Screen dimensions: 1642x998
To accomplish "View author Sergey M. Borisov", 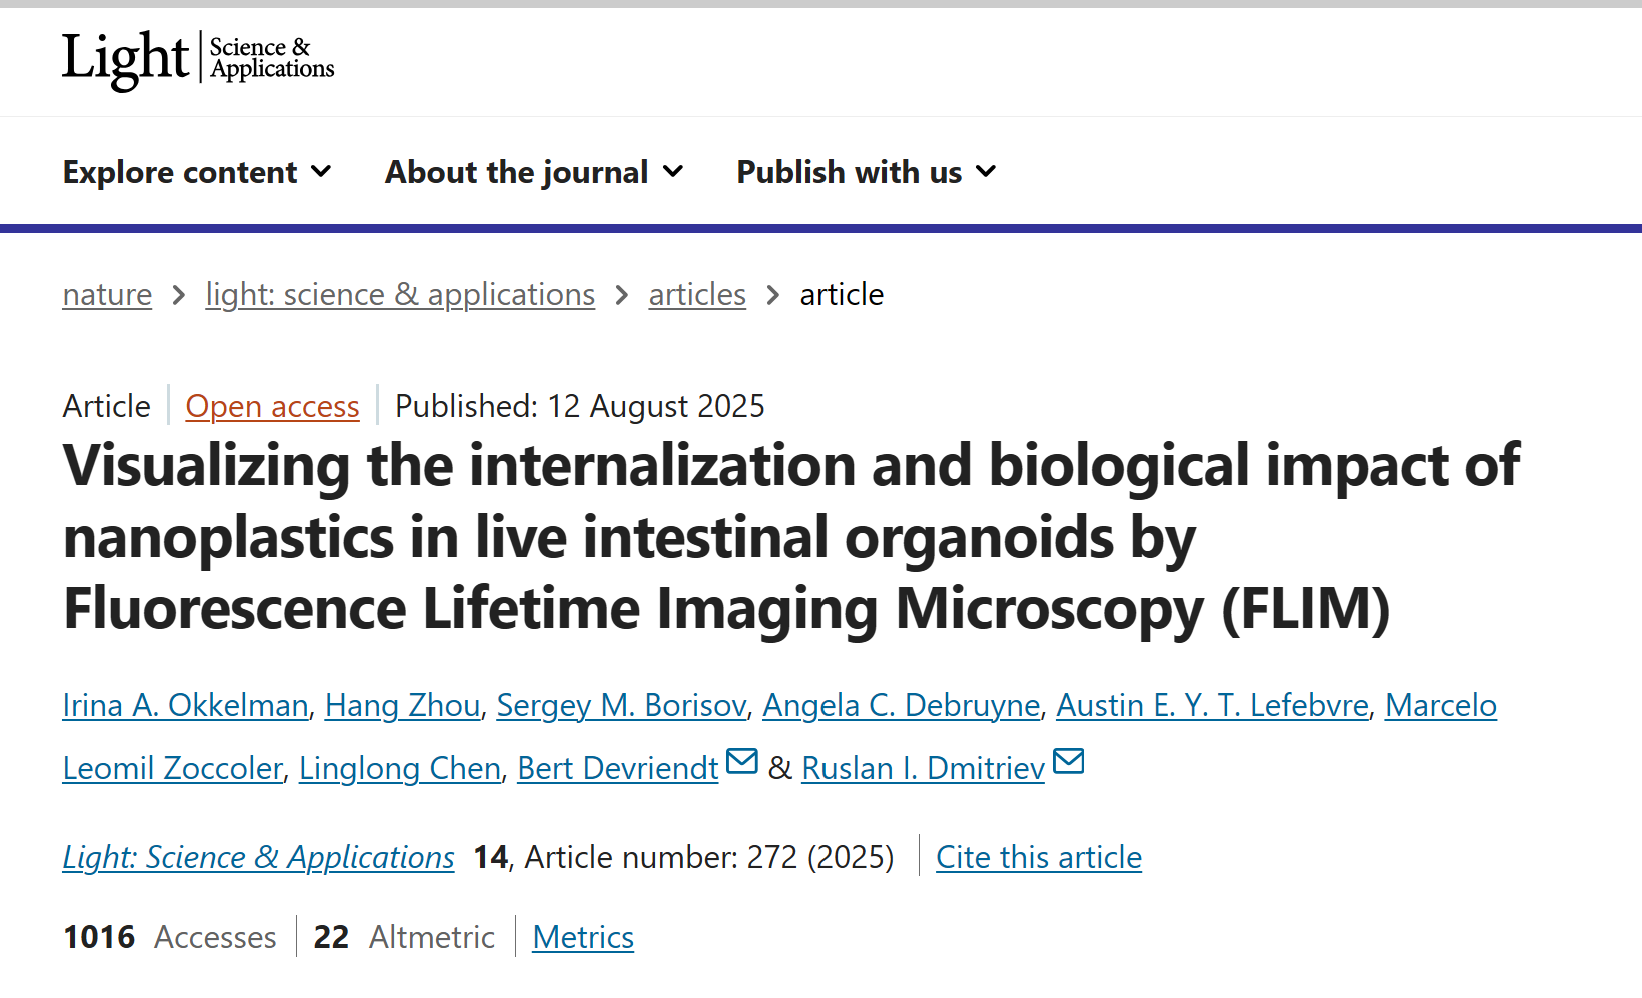I will click(621, 705).
